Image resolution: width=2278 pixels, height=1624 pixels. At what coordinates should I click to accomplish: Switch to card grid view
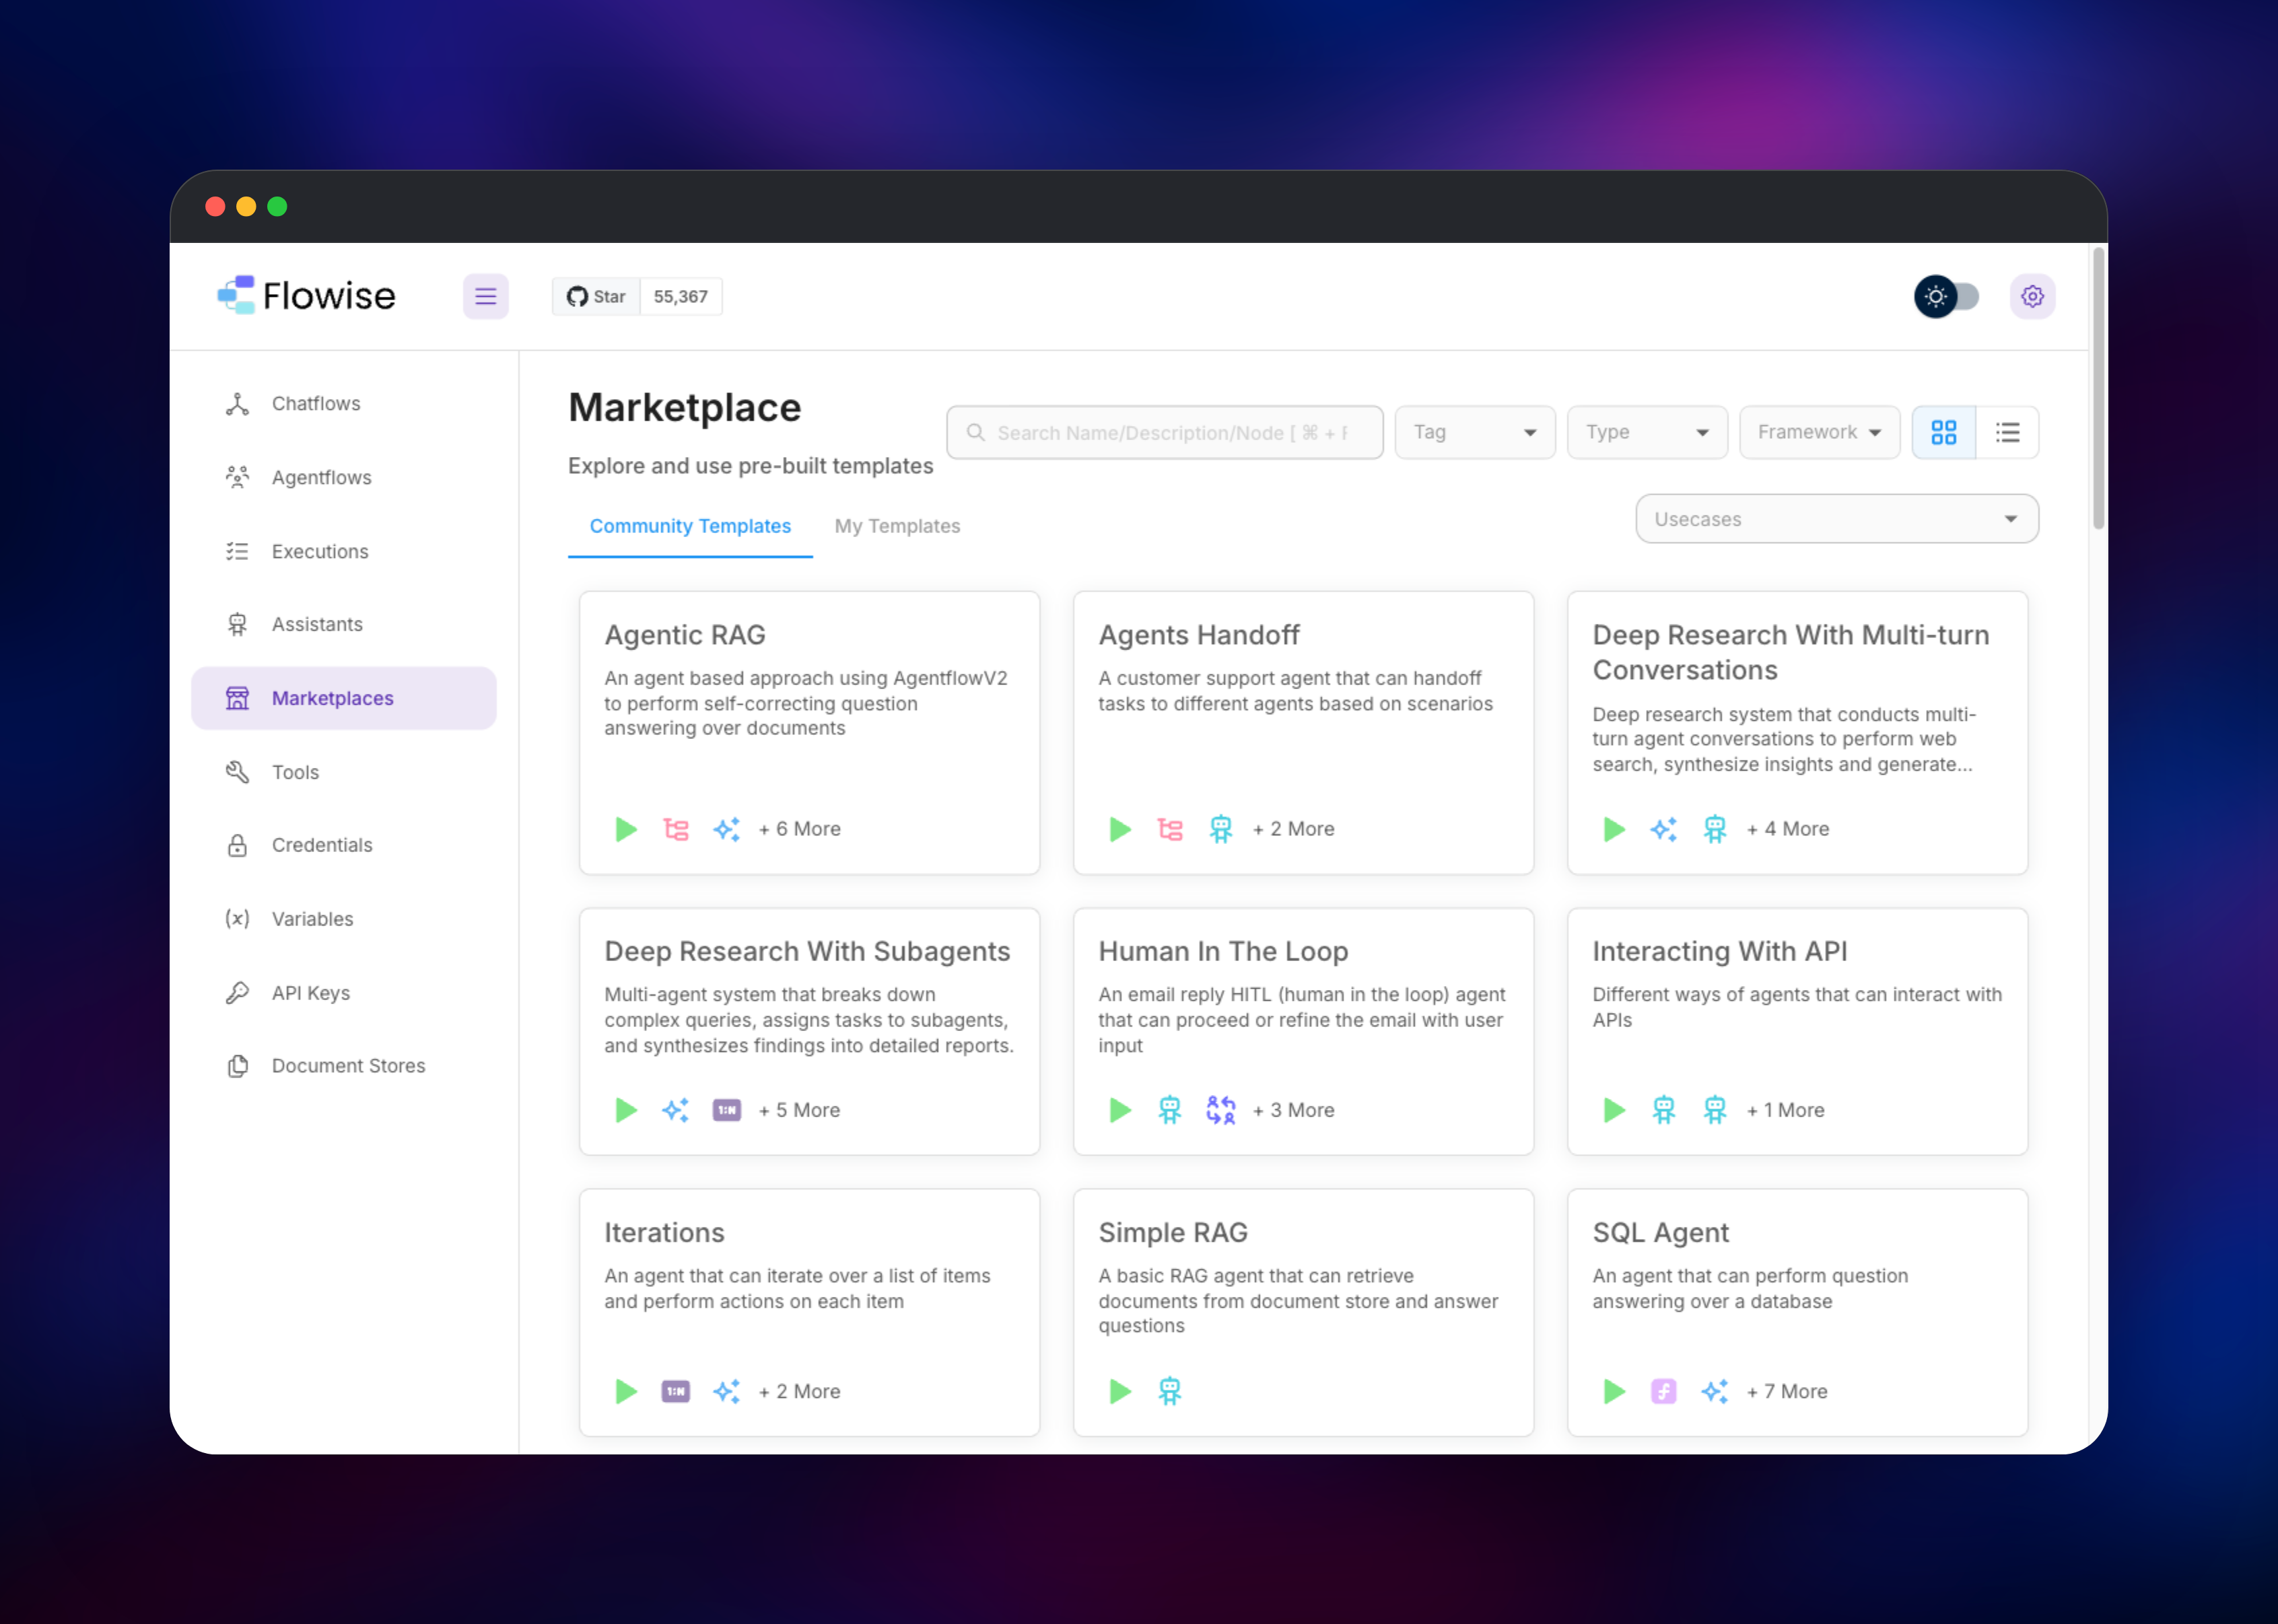(x=1943, y=432)
